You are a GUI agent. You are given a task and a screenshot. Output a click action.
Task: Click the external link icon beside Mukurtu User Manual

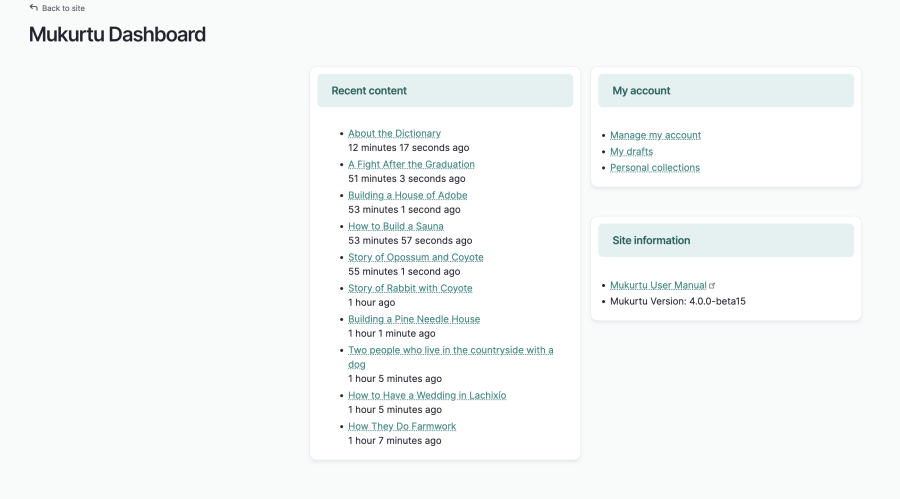pos(712,285)
